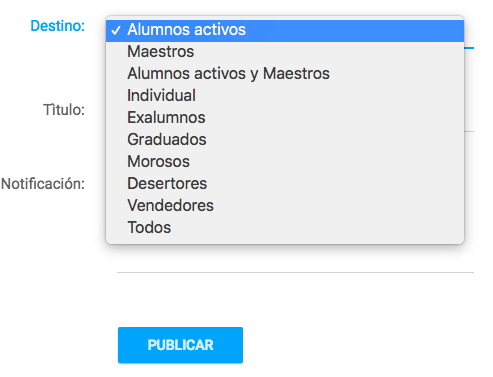Choose Maestros from the Destino list
This screenshot has width=493, height=377.
pyautogui.click(x=285, y=52)
